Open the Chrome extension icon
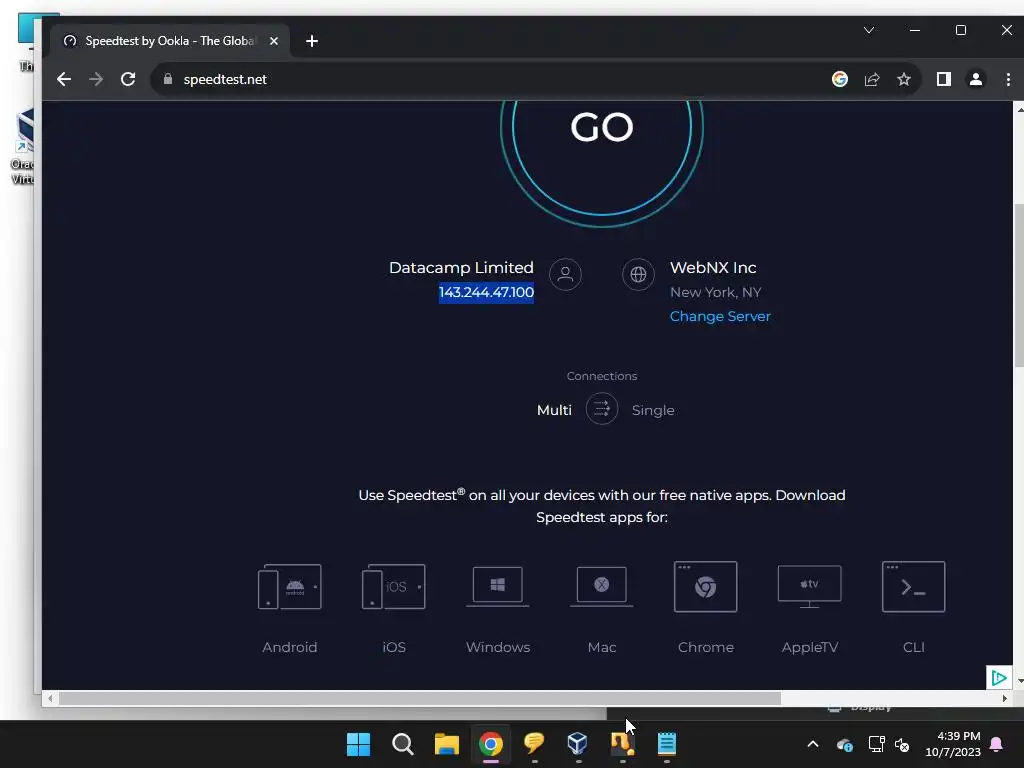 coord(705,586)
